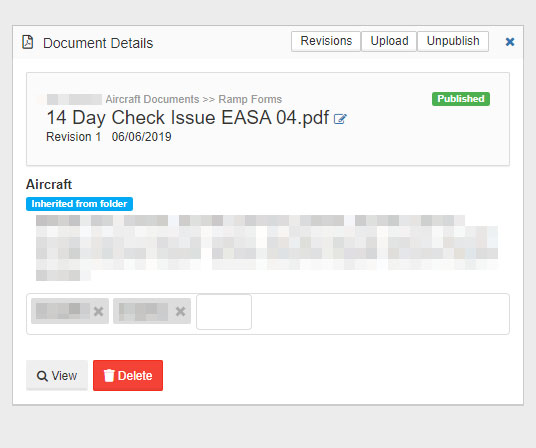
Task: Open Aircraft Documents breadcrumb folder
Action: tap(152, 99)
